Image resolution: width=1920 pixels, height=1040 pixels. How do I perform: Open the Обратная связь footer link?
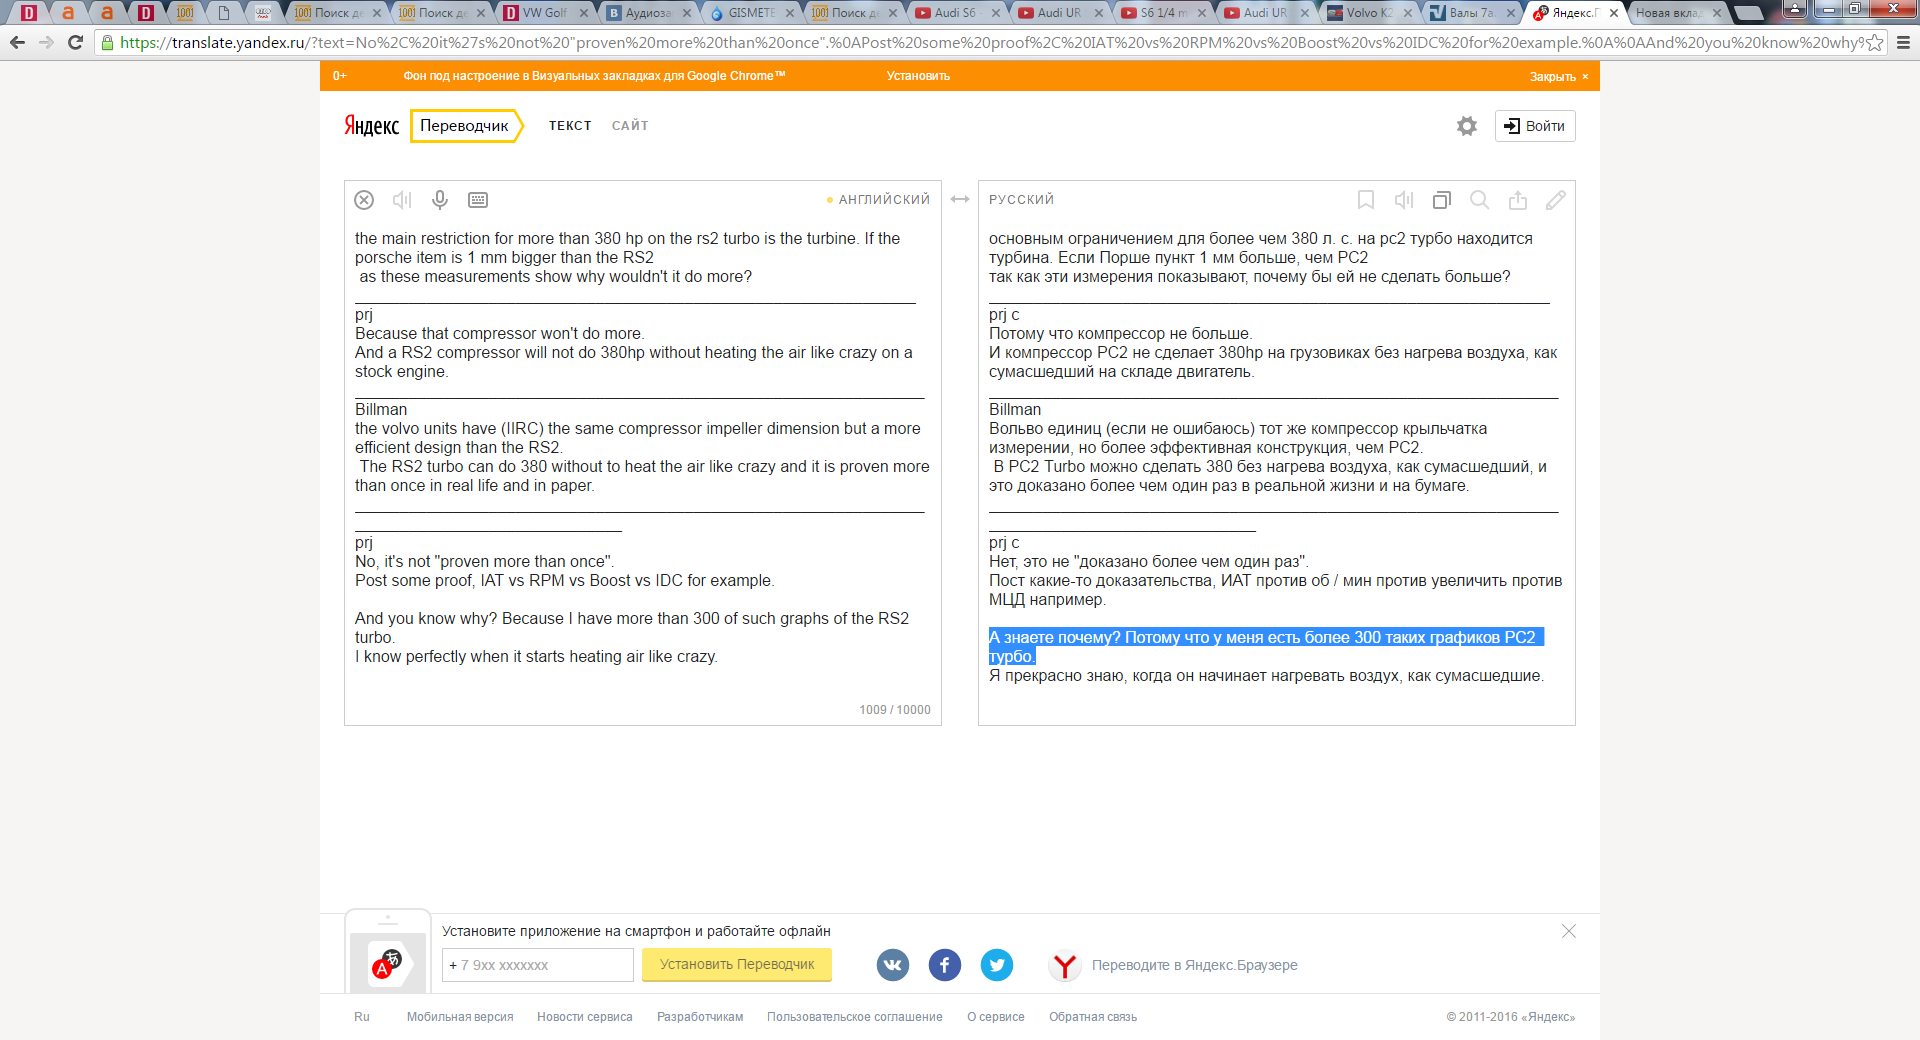pos(1092,1017)
